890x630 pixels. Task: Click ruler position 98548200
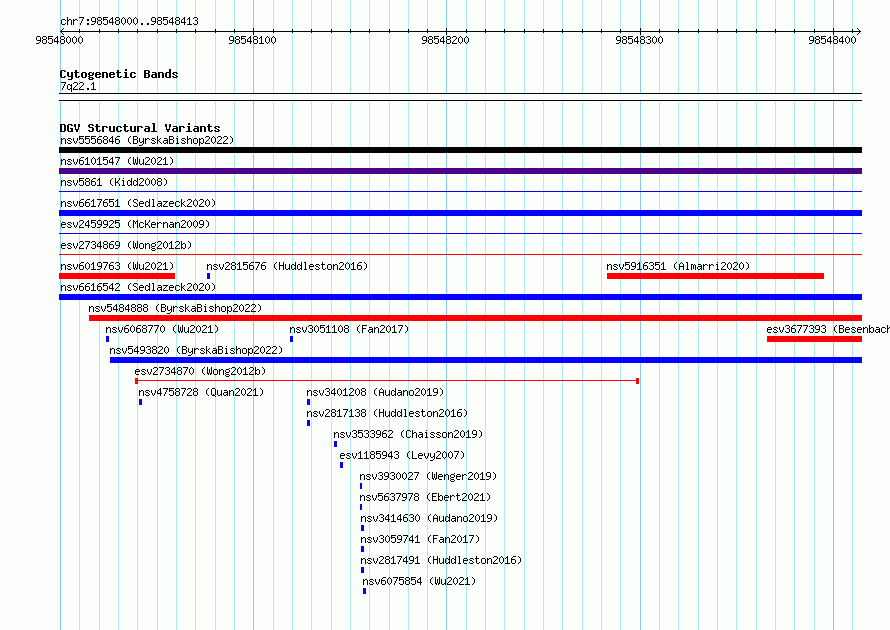point(446,40)
